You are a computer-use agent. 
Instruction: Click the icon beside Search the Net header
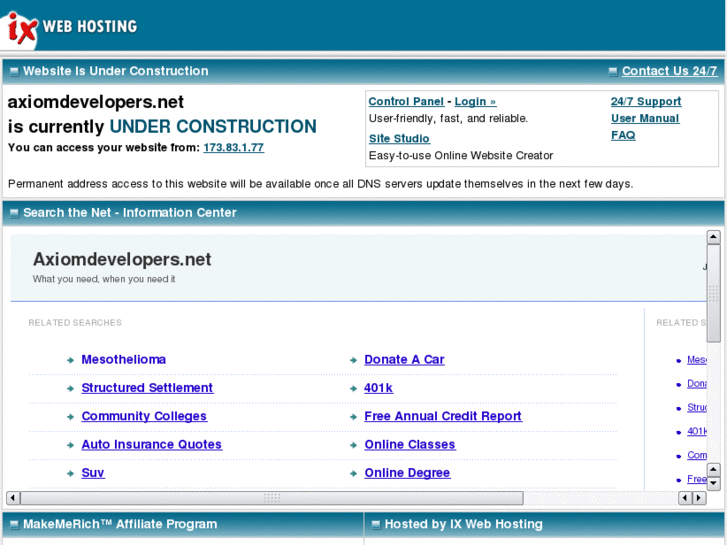(14, 213)
